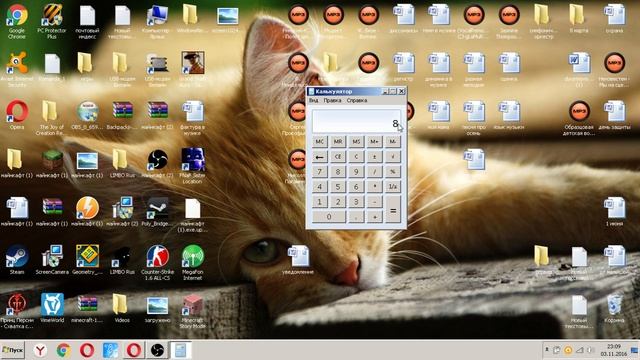Click calculator digit 5 button
The height and width of the screenshot is (360, 640).
click(338, 187)
